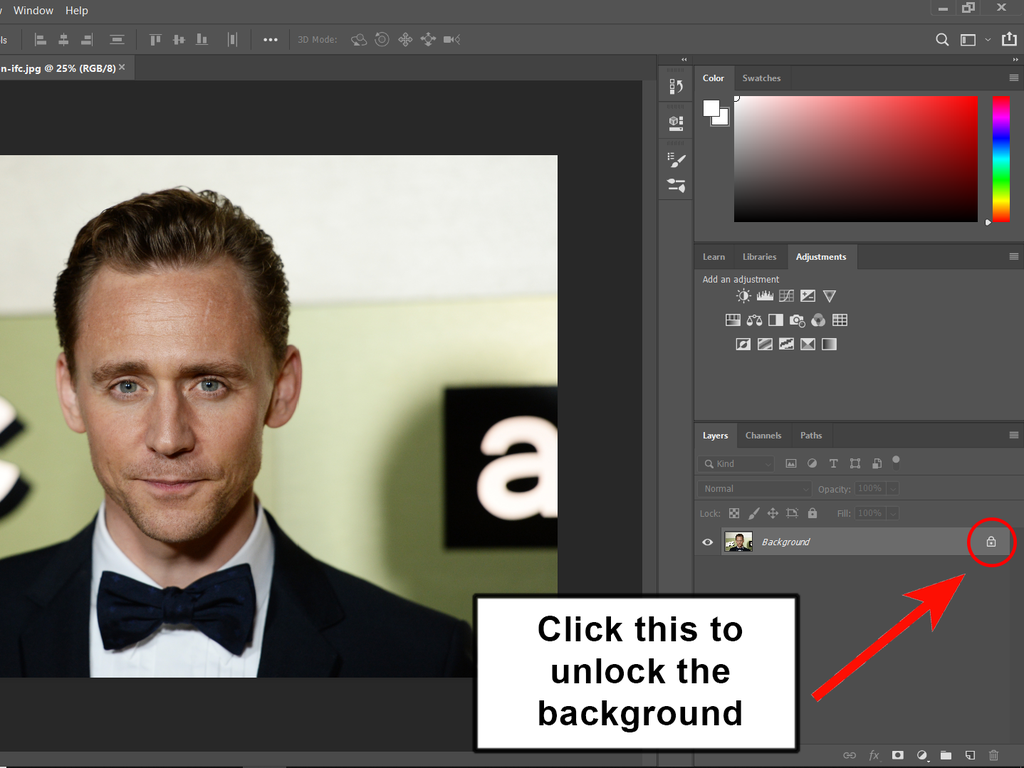Switch to the Swatches tab

pyautogui.click(x=761, y=78)
